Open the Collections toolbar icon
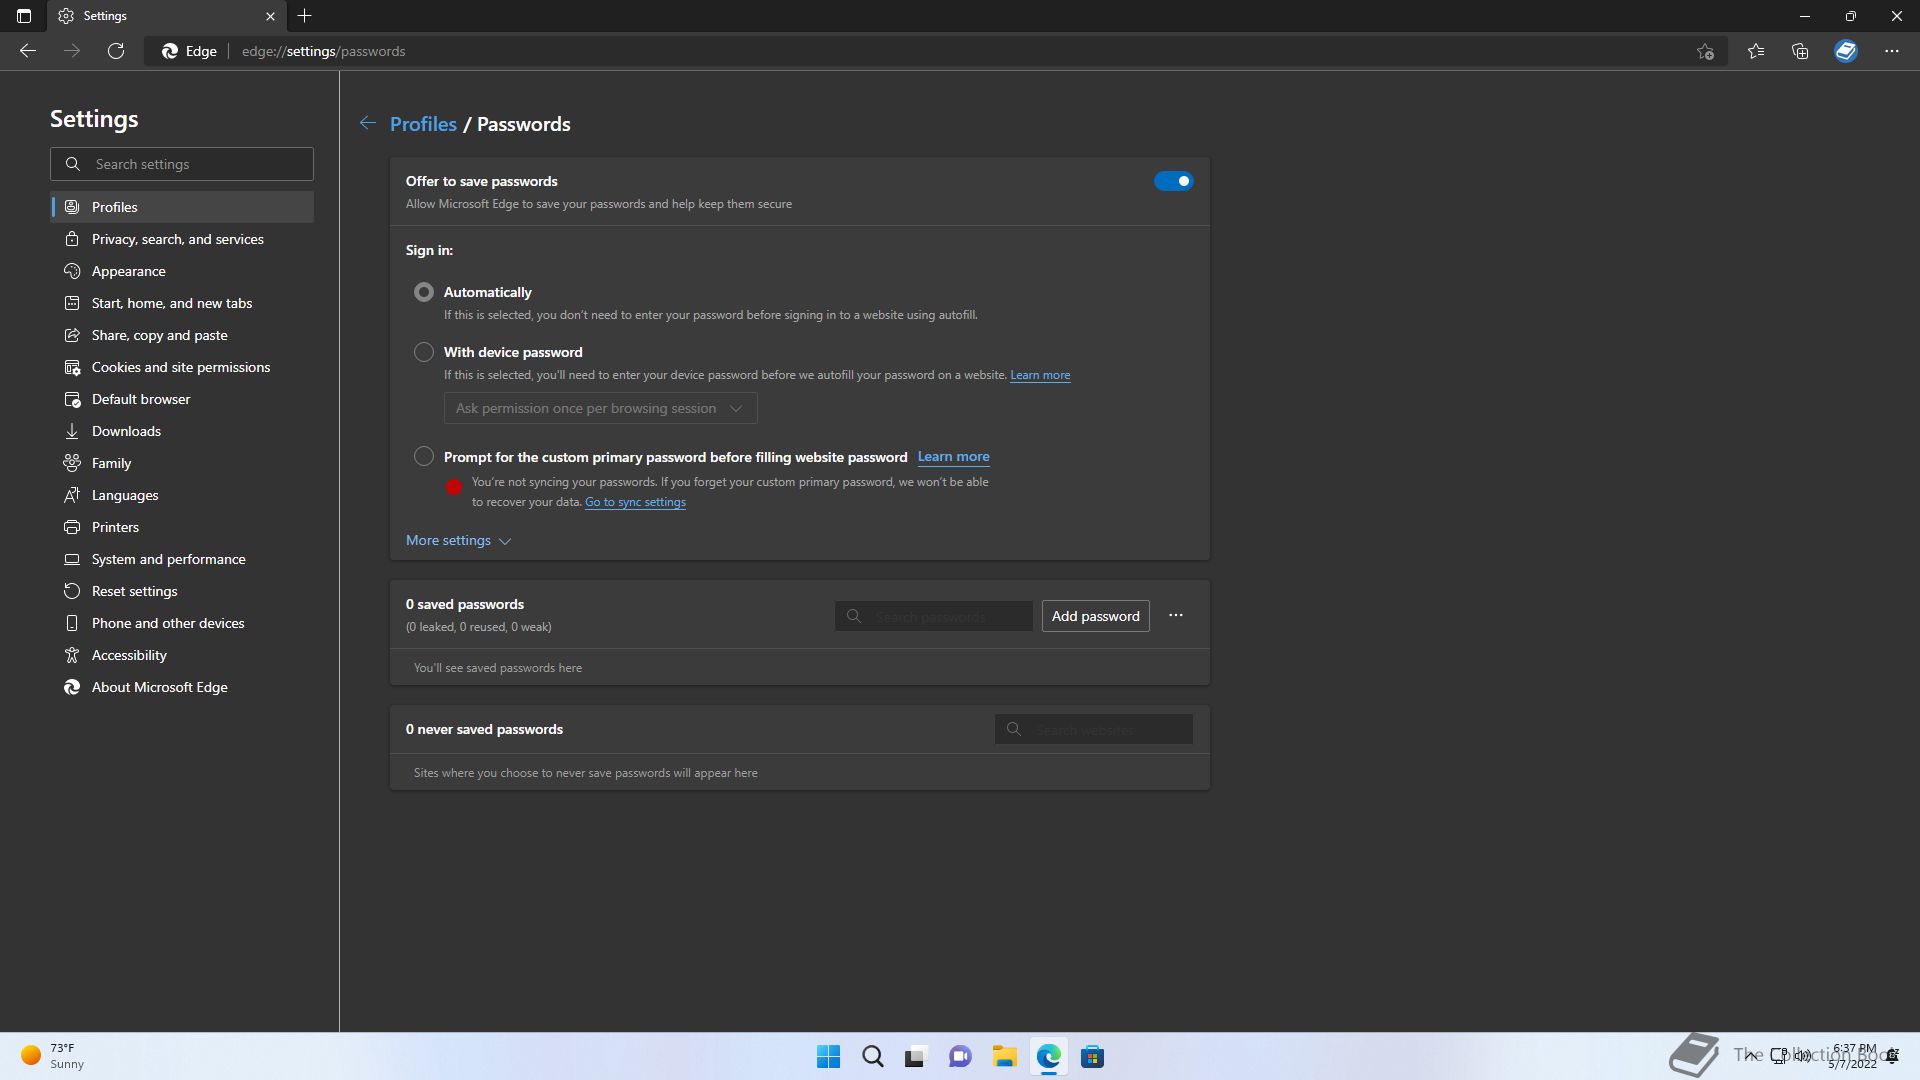 (1800, 51)
